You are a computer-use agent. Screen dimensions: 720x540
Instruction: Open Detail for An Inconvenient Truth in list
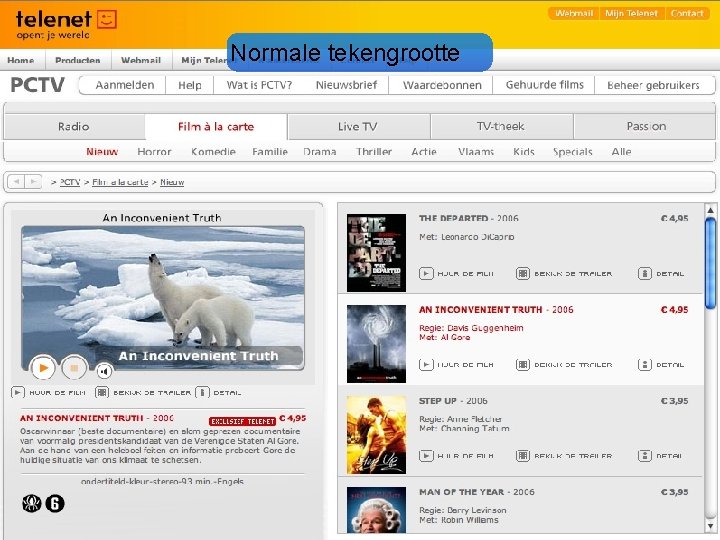[x=661, y=365]
